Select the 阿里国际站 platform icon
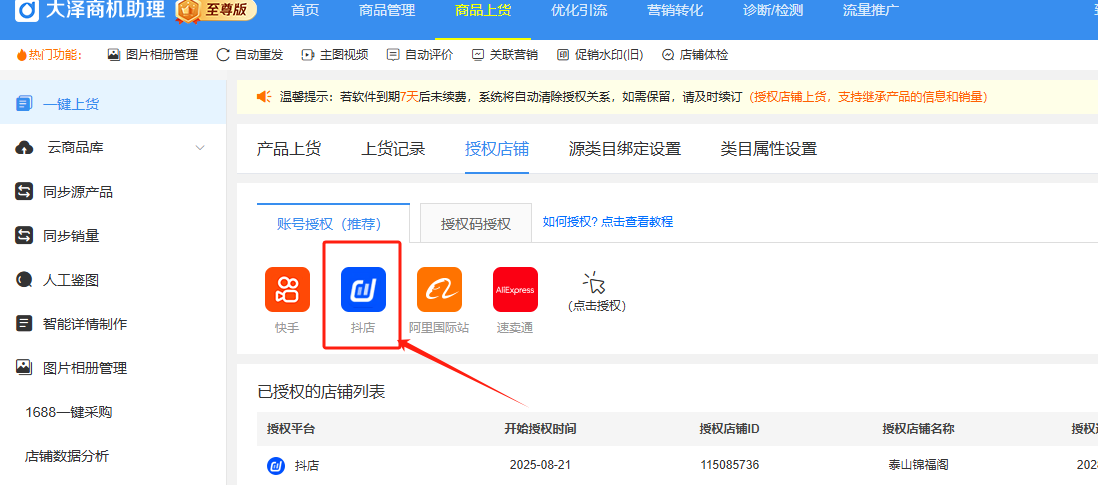 tap(439, 290)
